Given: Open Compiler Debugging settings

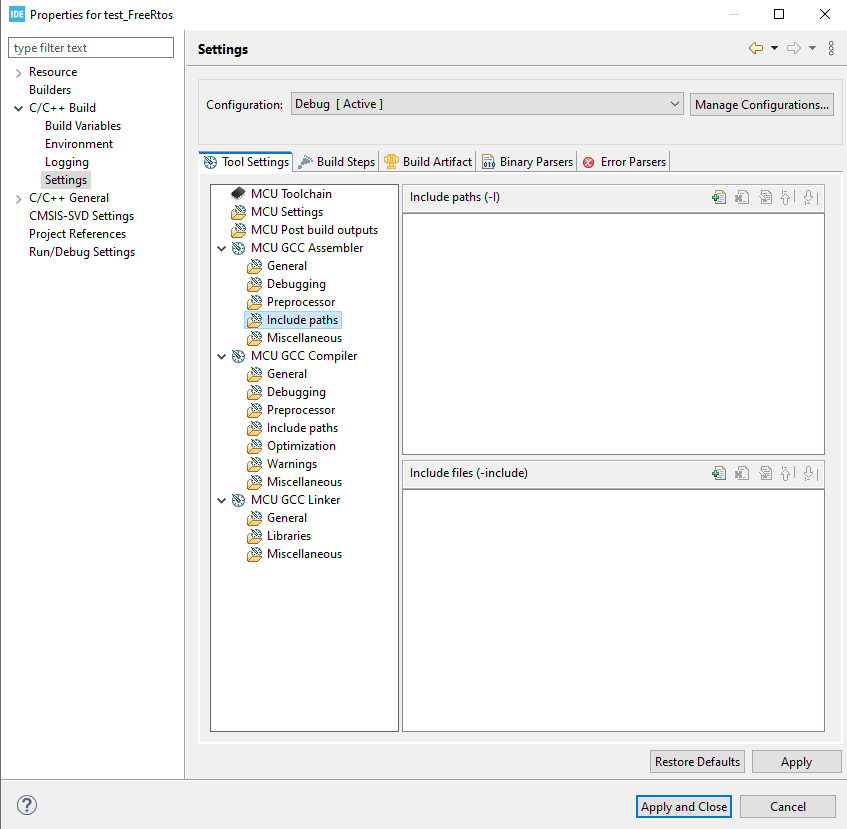Looking at the screenshot, I should coord(287,392).
